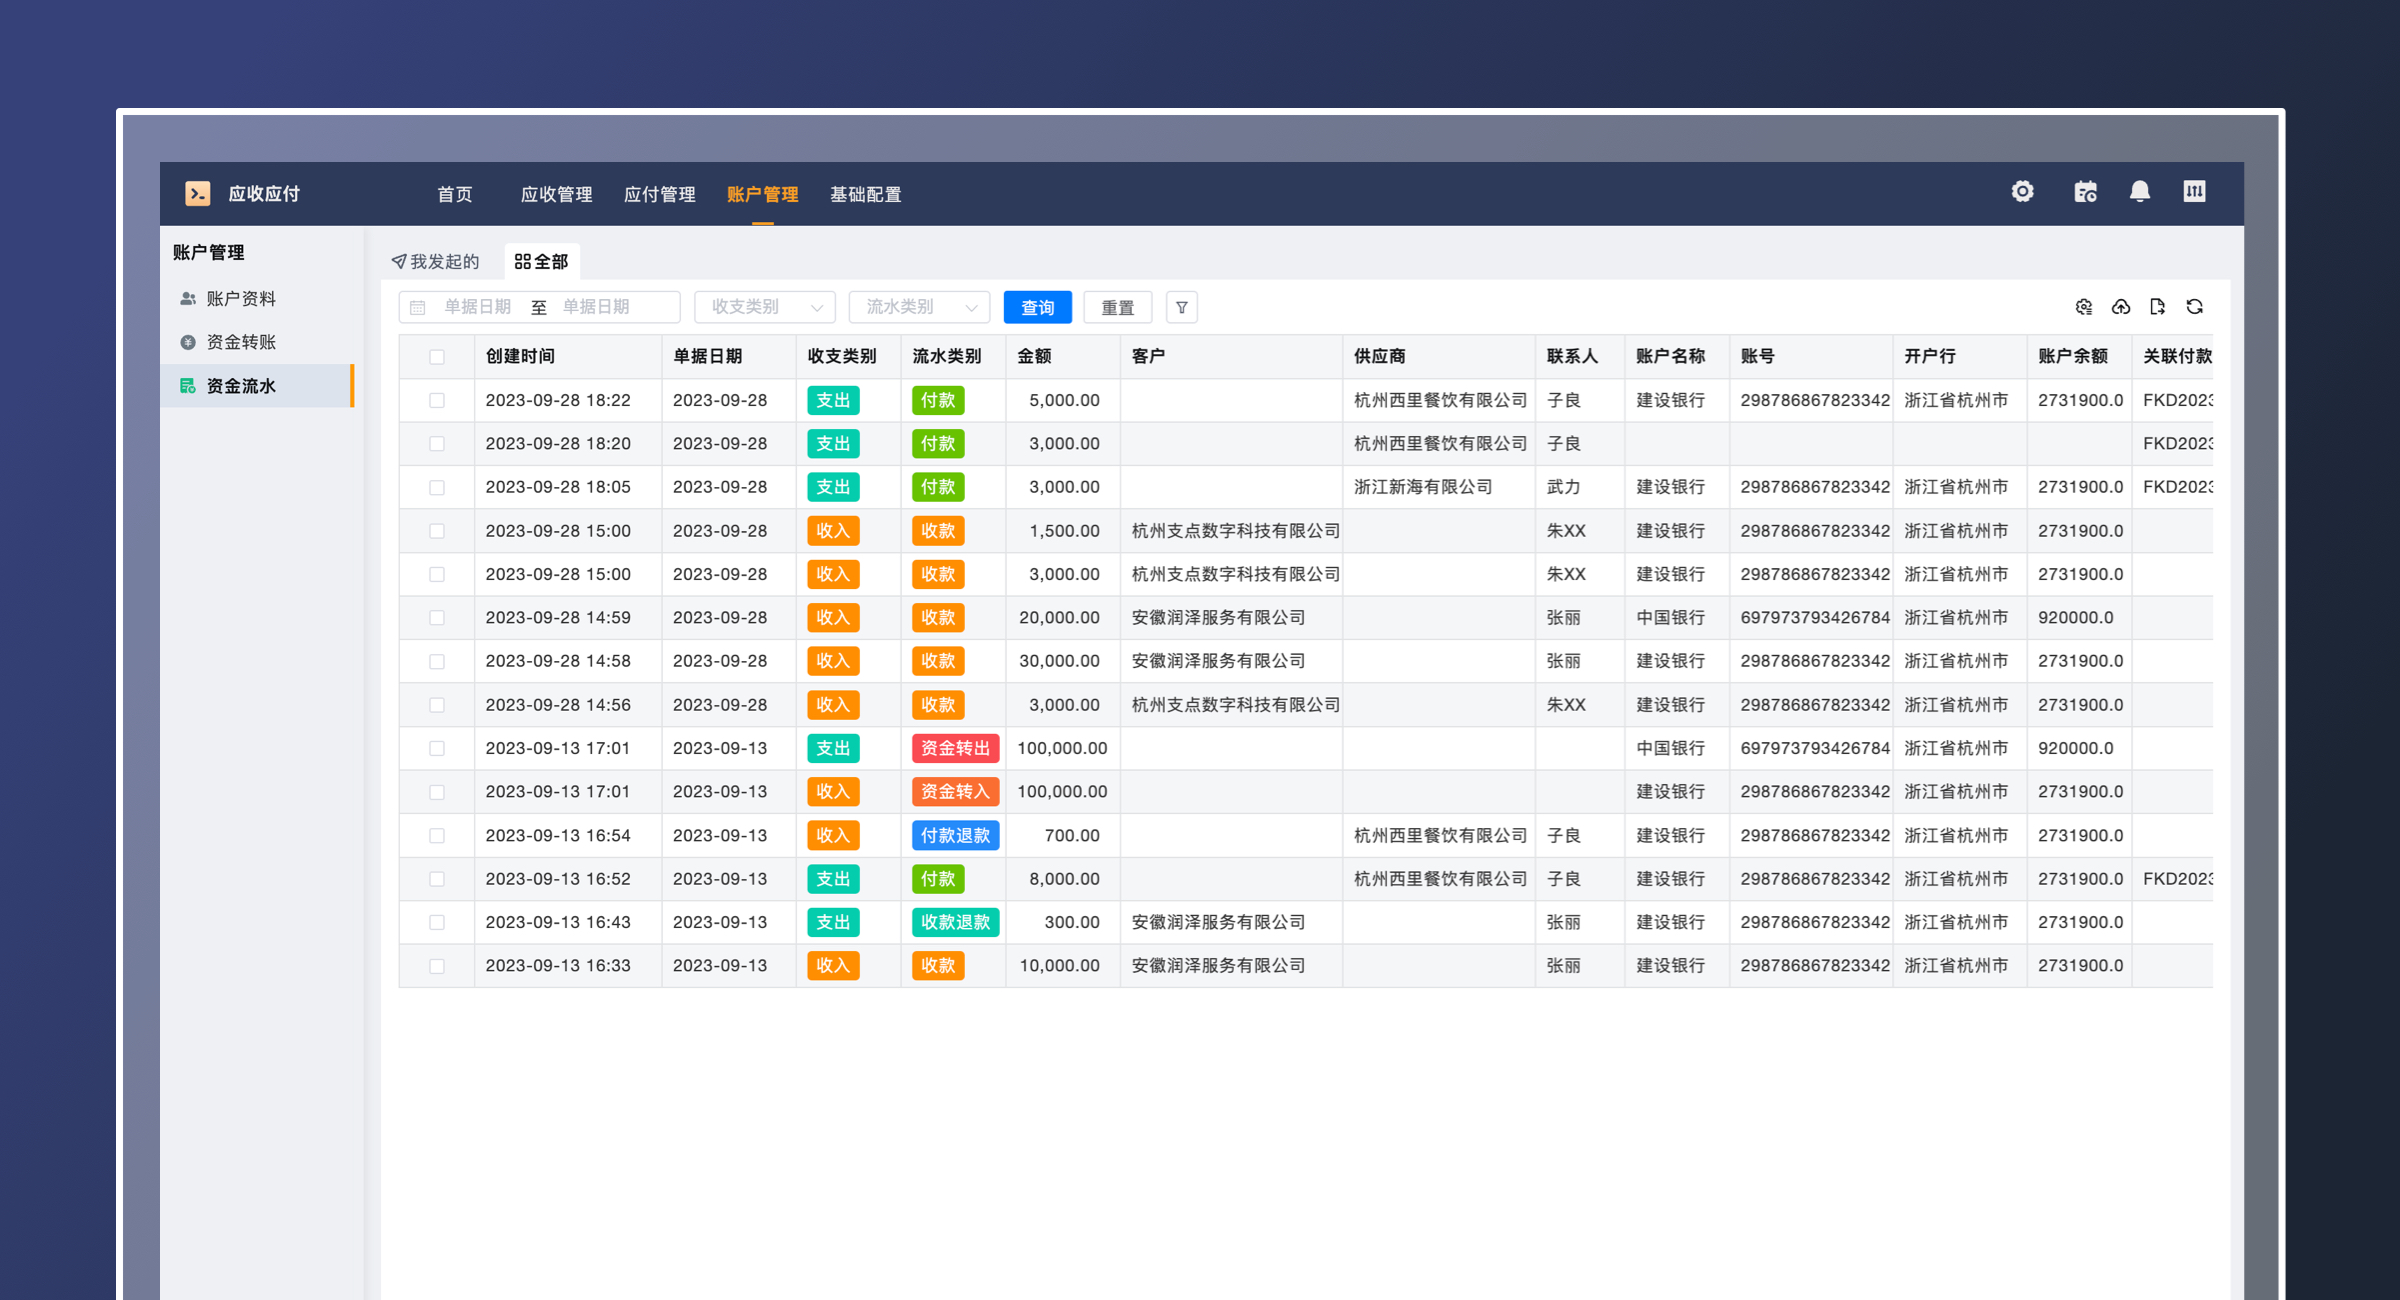This screenshot has height=1300, width=2400.
Task: Click the start 单据日期 input field
Action: click(478, 307)
